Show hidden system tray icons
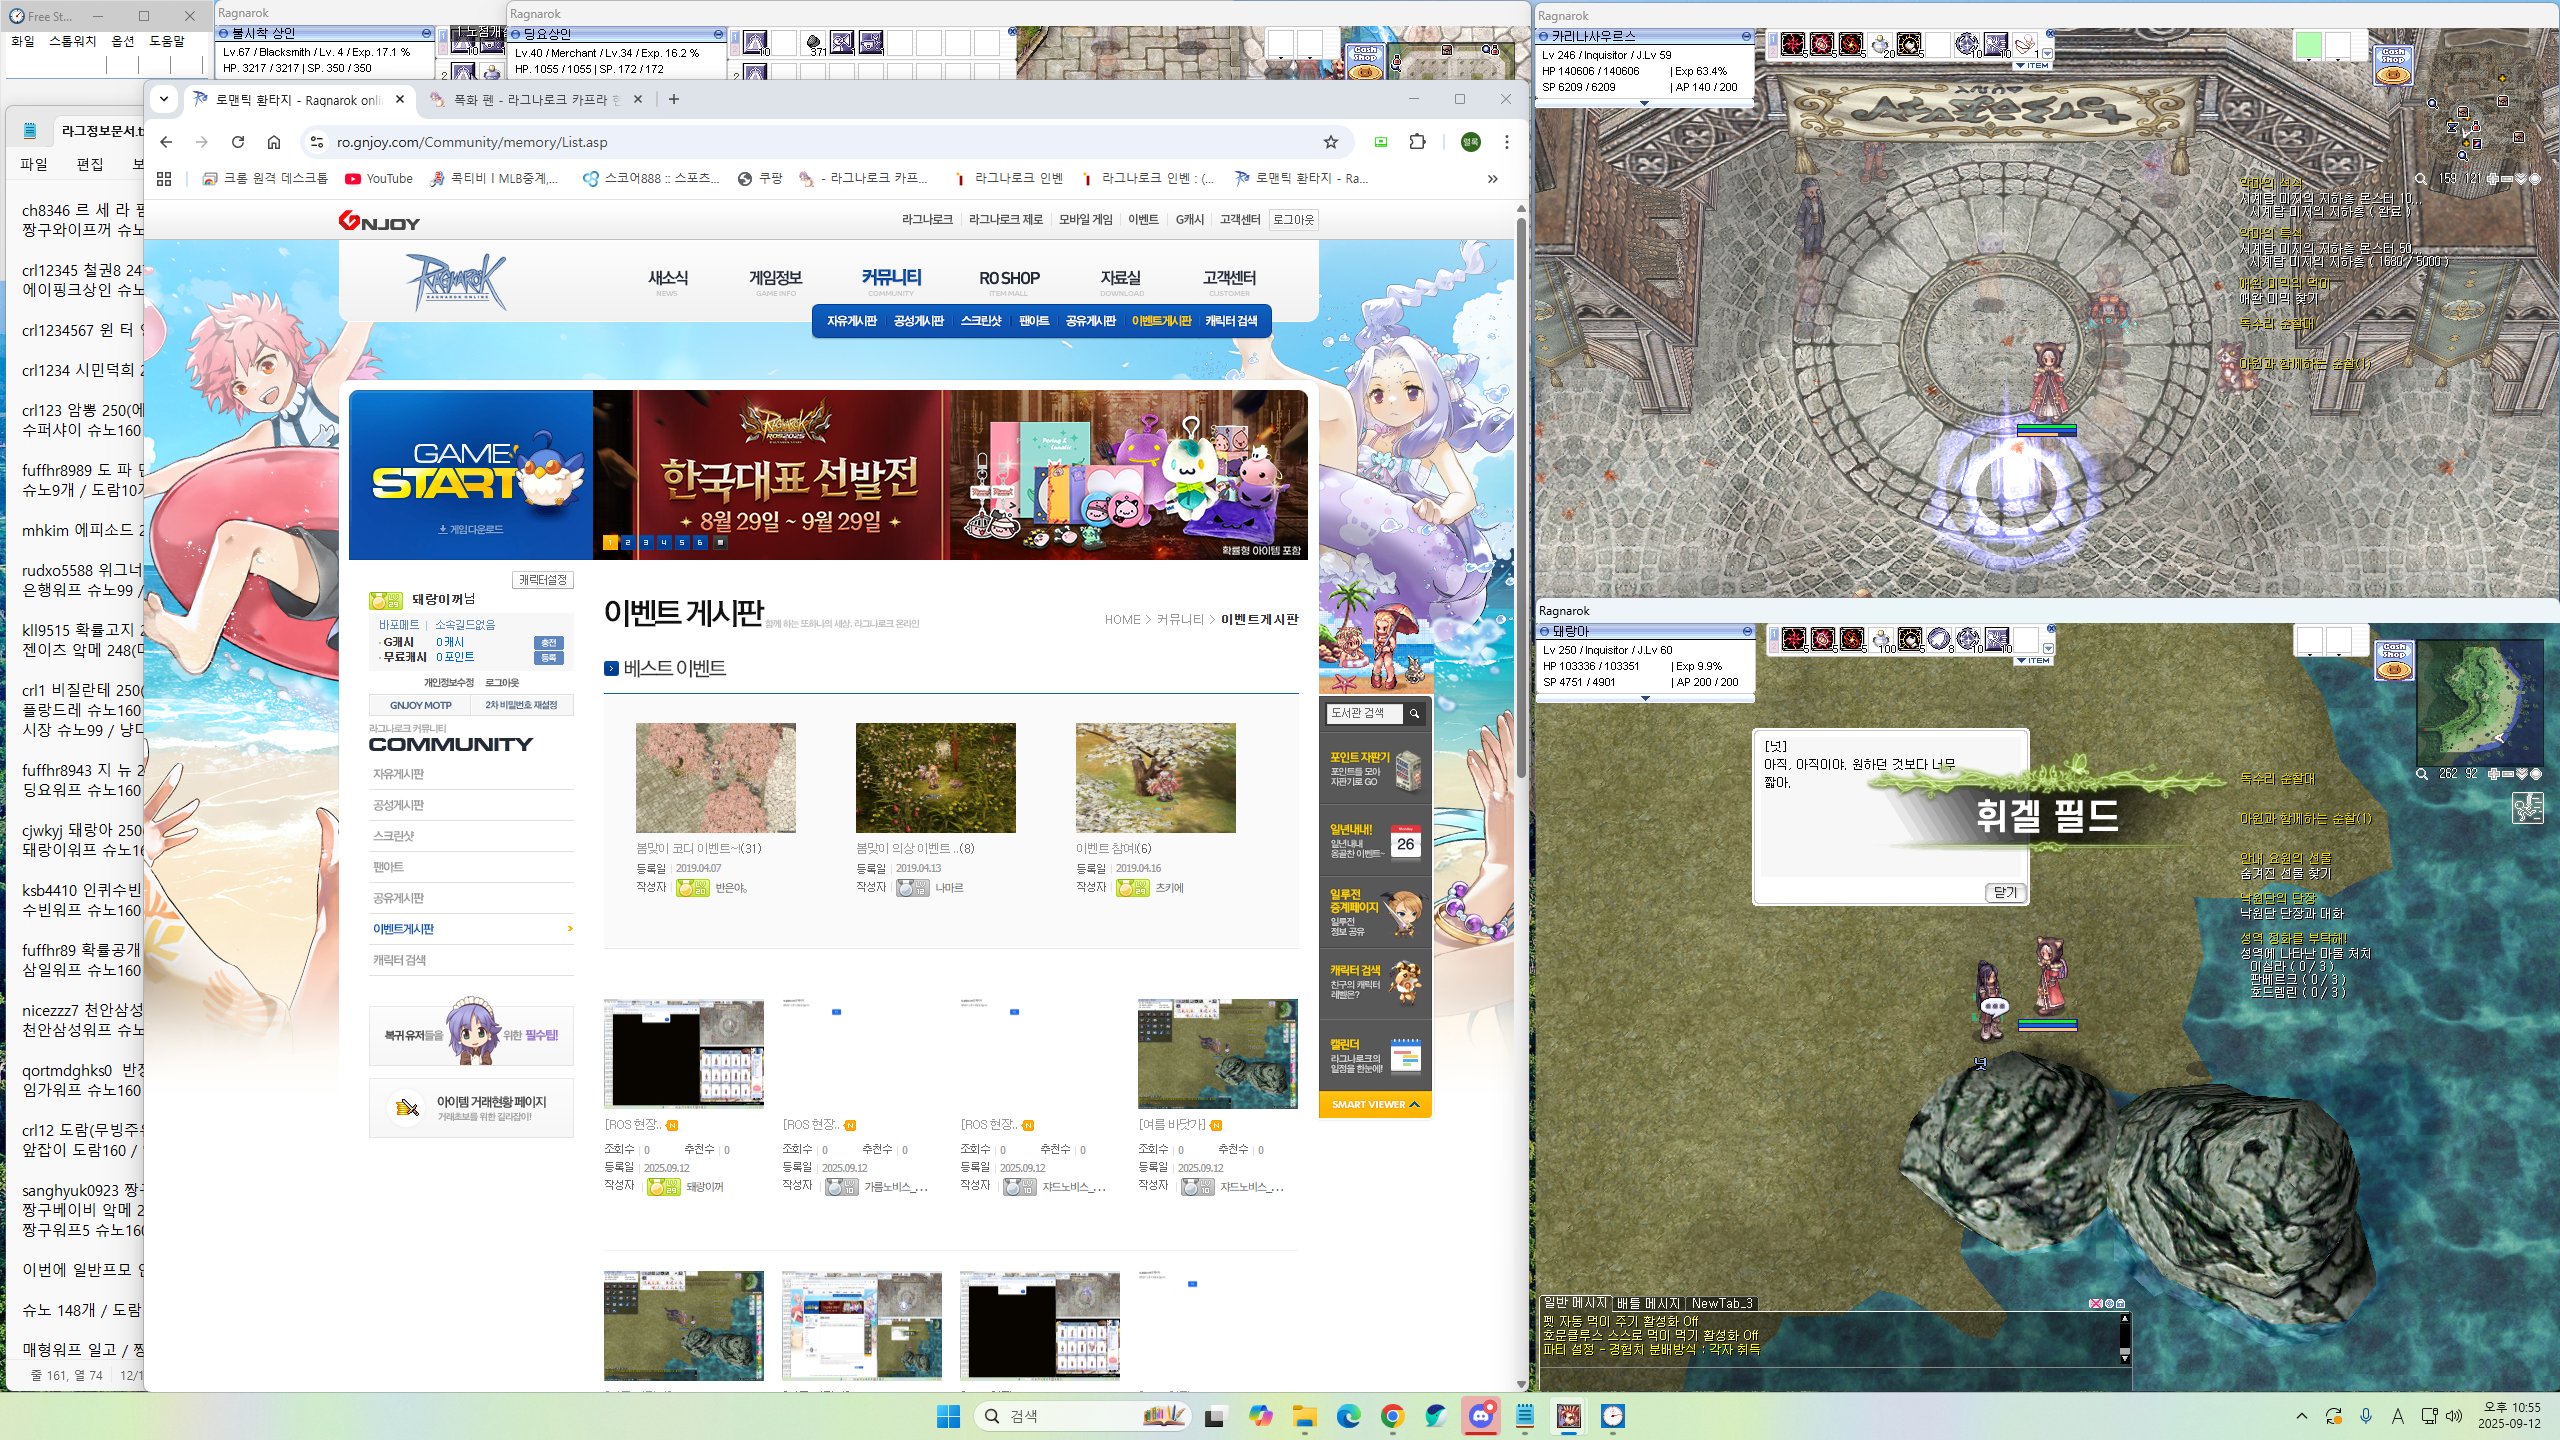 pos(2302,1416)
